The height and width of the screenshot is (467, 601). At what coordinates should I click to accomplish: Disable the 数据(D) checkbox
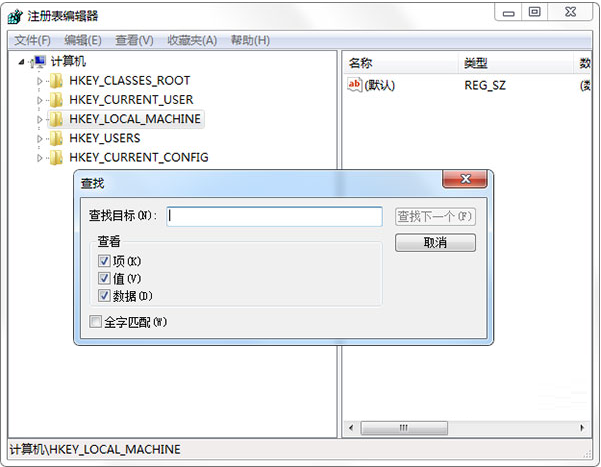104,296
